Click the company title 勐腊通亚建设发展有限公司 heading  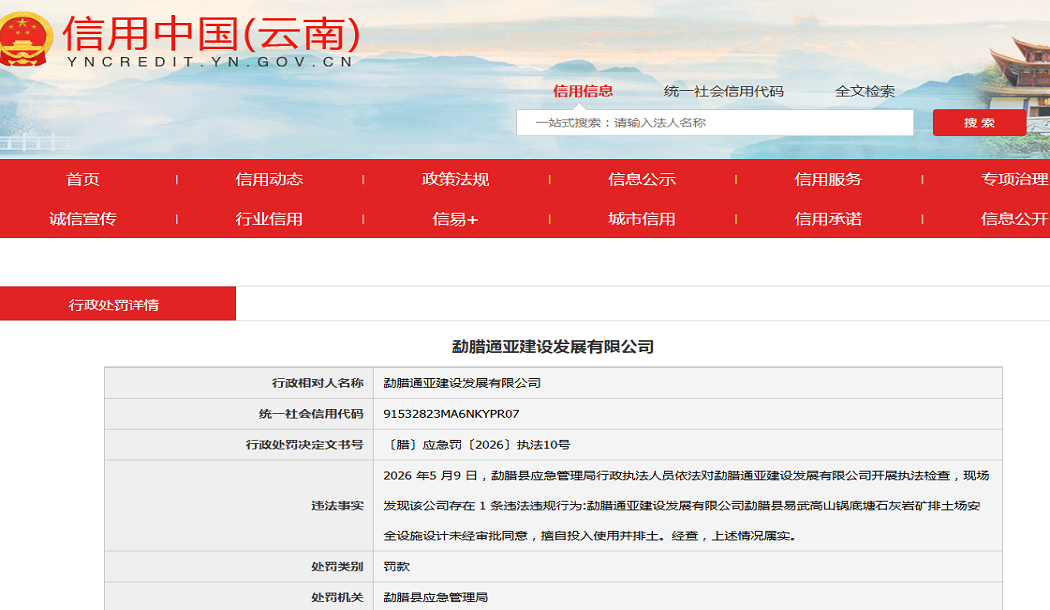pos(552,347)
